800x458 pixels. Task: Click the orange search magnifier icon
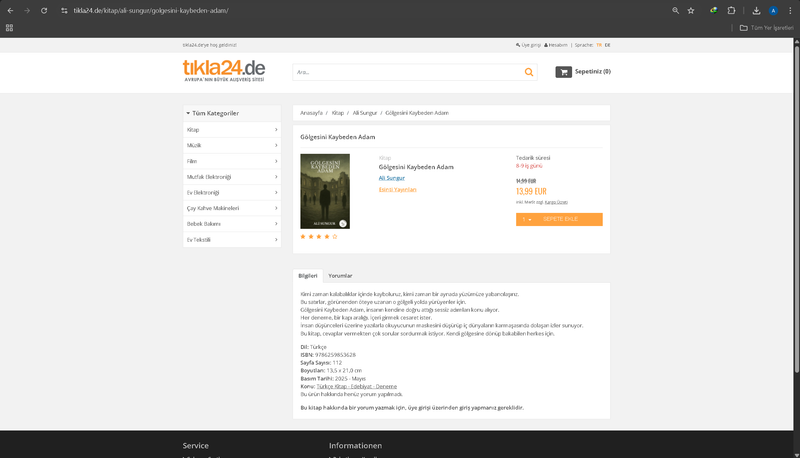pyautogui.click(x=529, y=72)
